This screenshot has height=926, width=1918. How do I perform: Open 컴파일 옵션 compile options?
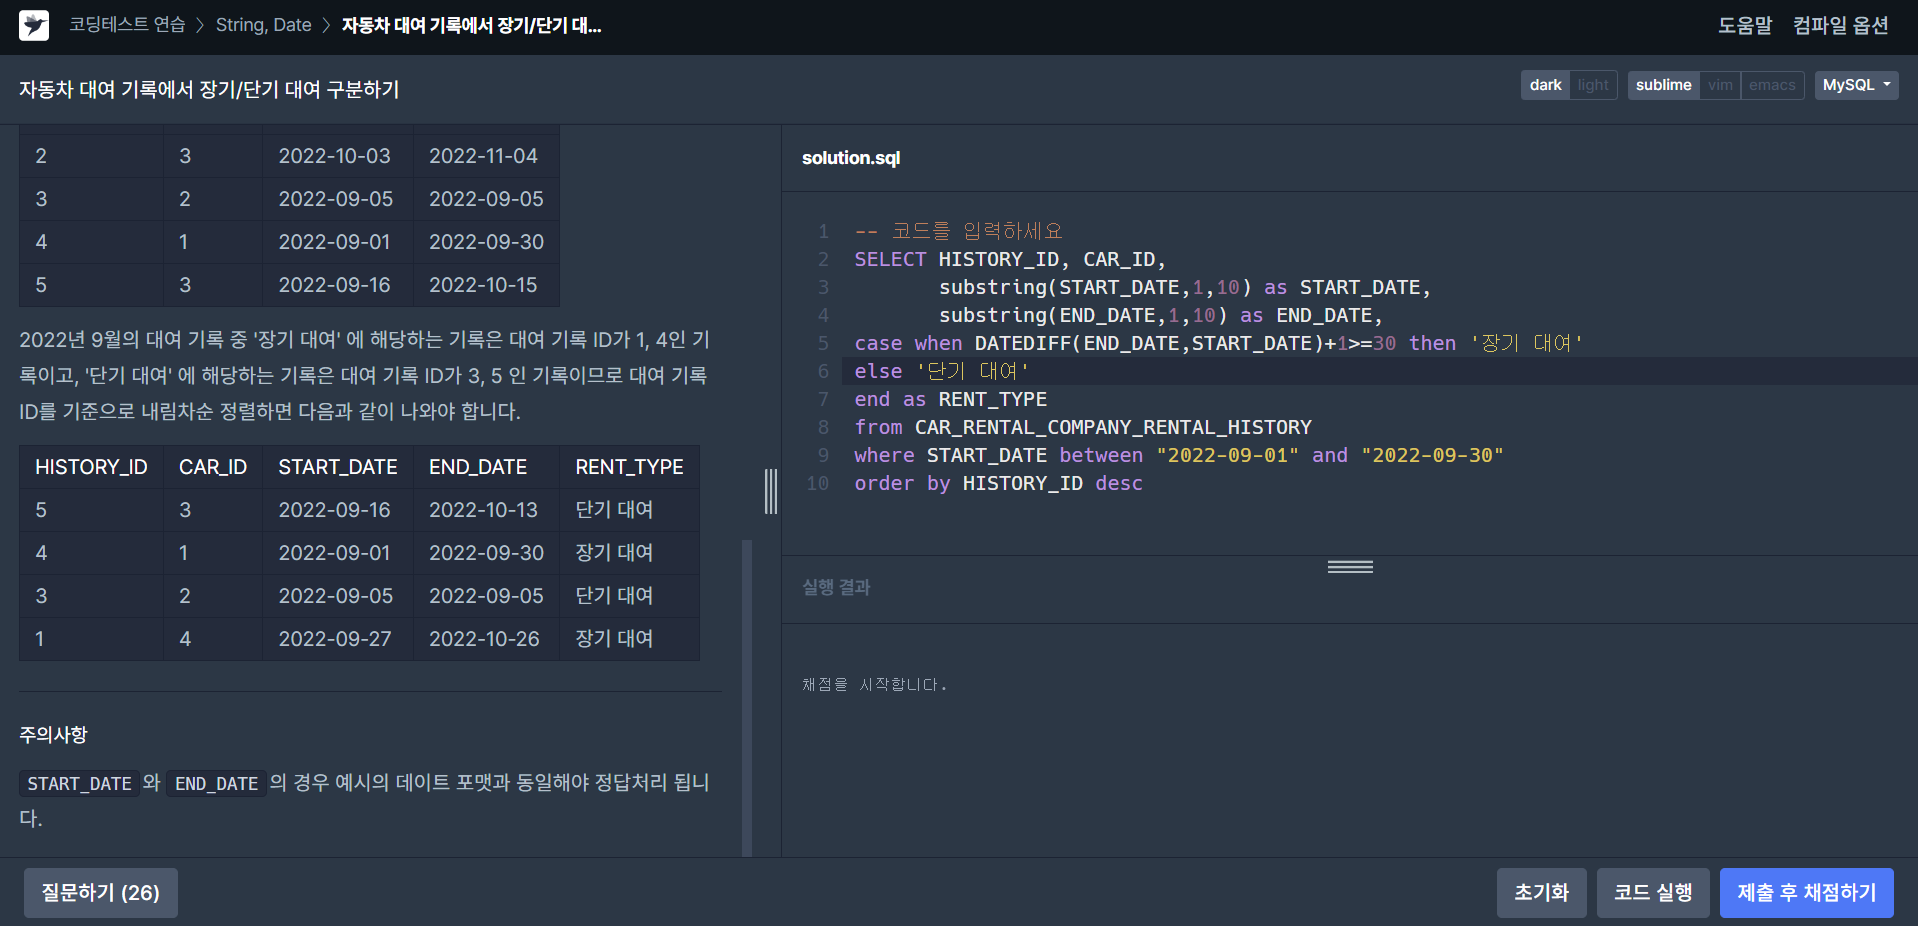[x=1840, y=26]
